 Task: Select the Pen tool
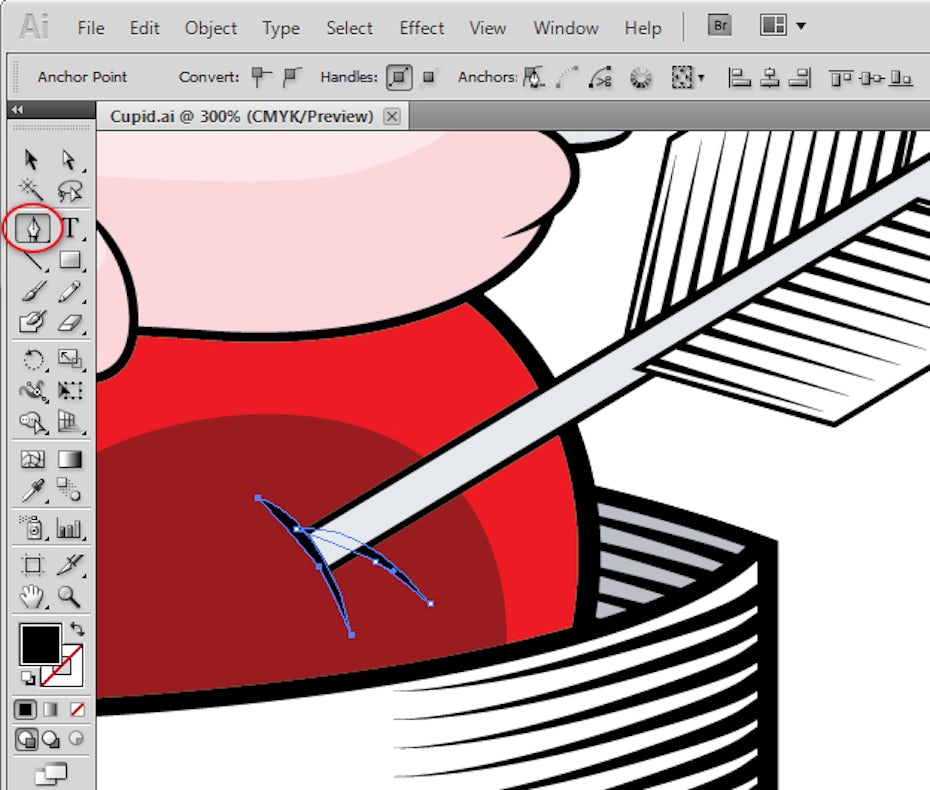(x=35, y=228)
